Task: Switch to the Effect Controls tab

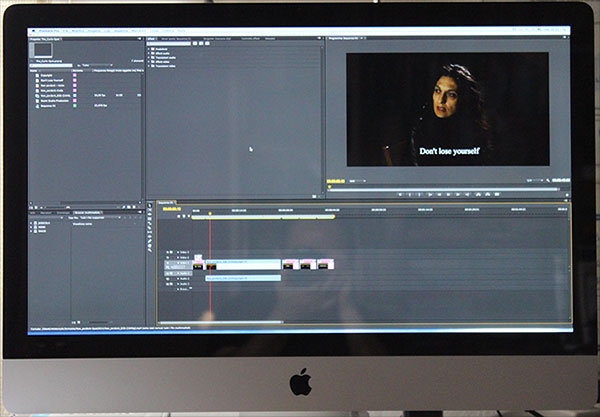Action: point(251,39)
